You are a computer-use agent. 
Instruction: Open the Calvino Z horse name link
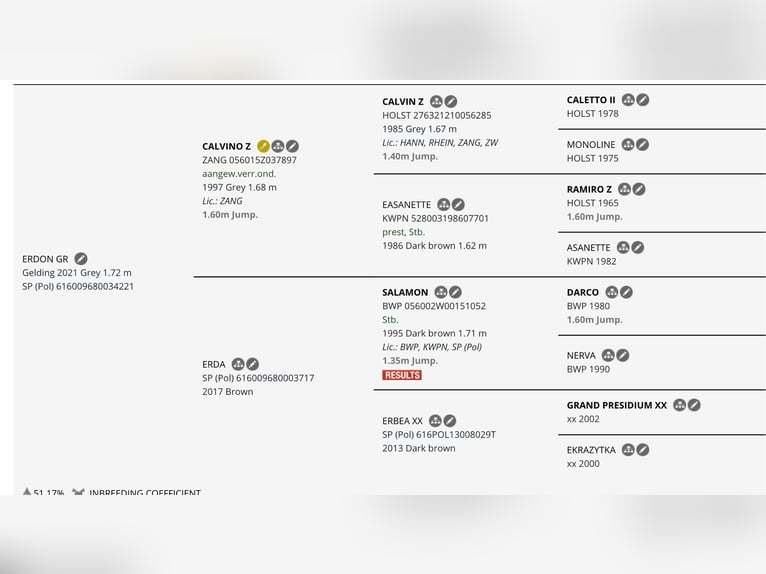[x=226, y=147]
